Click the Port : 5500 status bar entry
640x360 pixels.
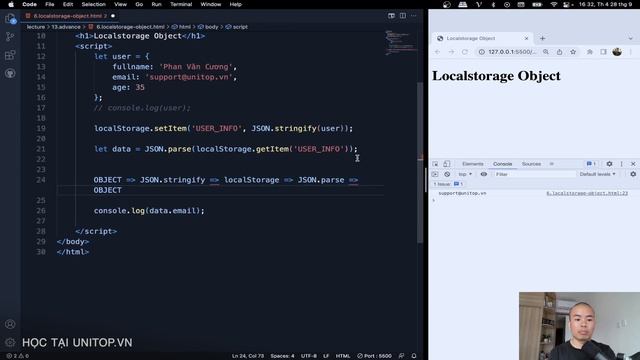pos(374,356)
